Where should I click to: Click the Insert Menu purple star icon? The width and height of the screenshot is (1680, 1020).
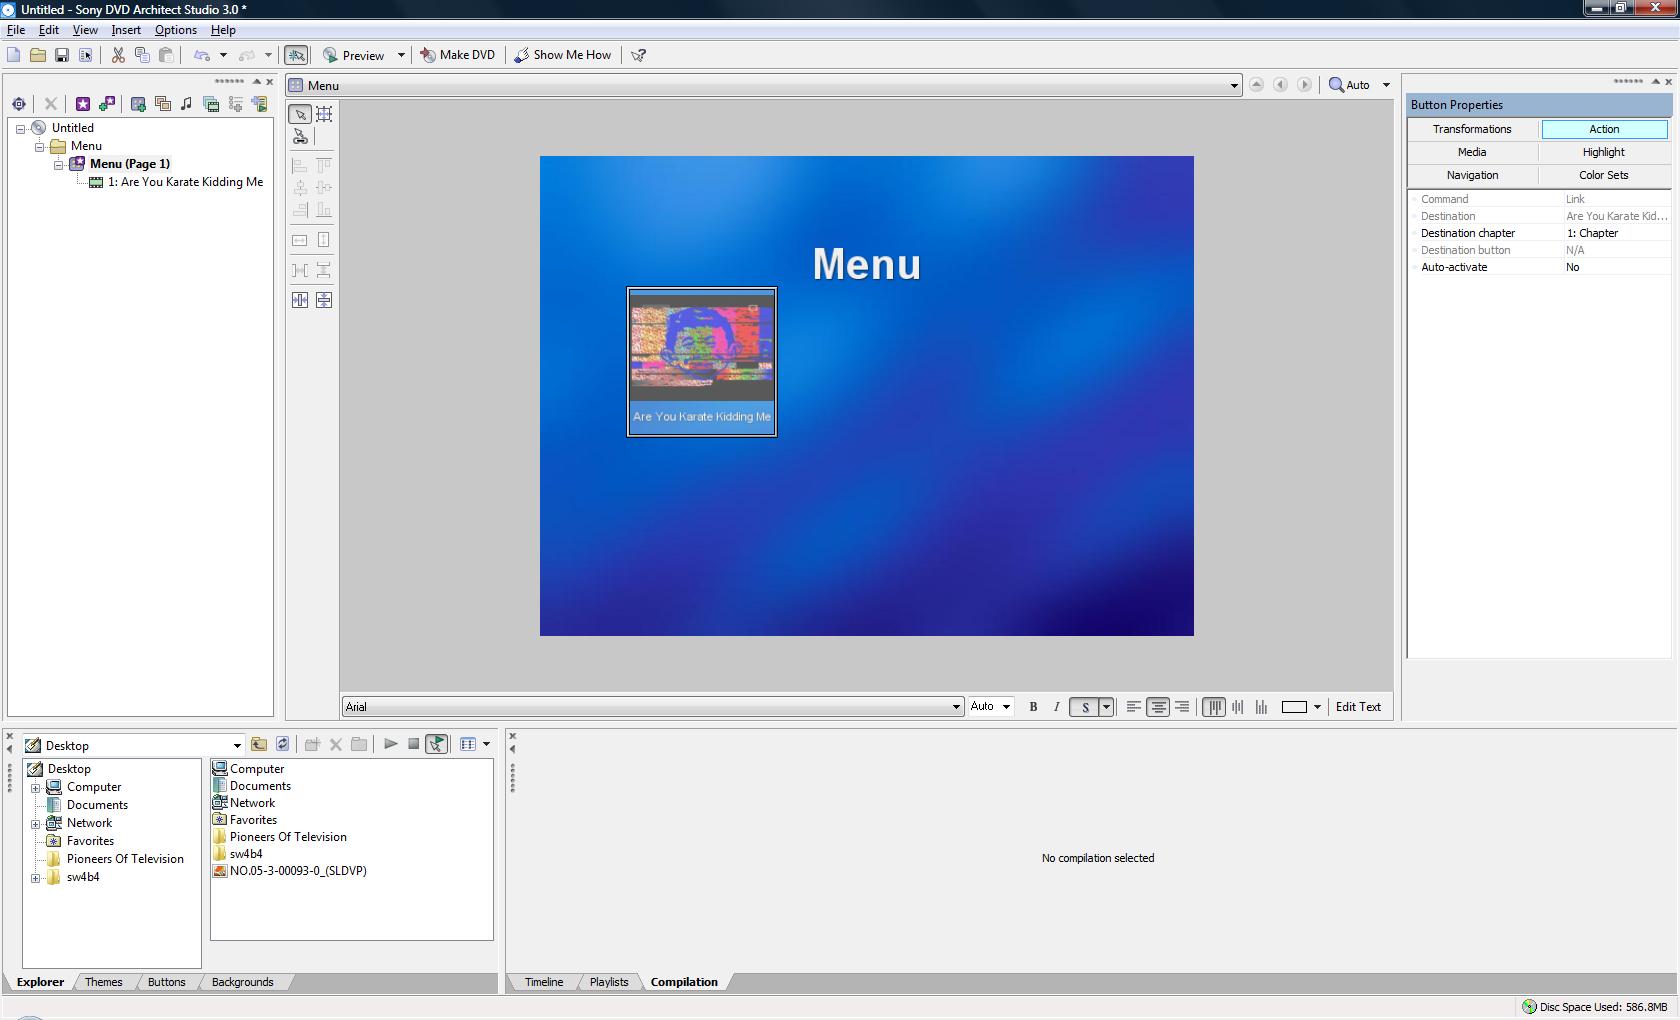83,103
